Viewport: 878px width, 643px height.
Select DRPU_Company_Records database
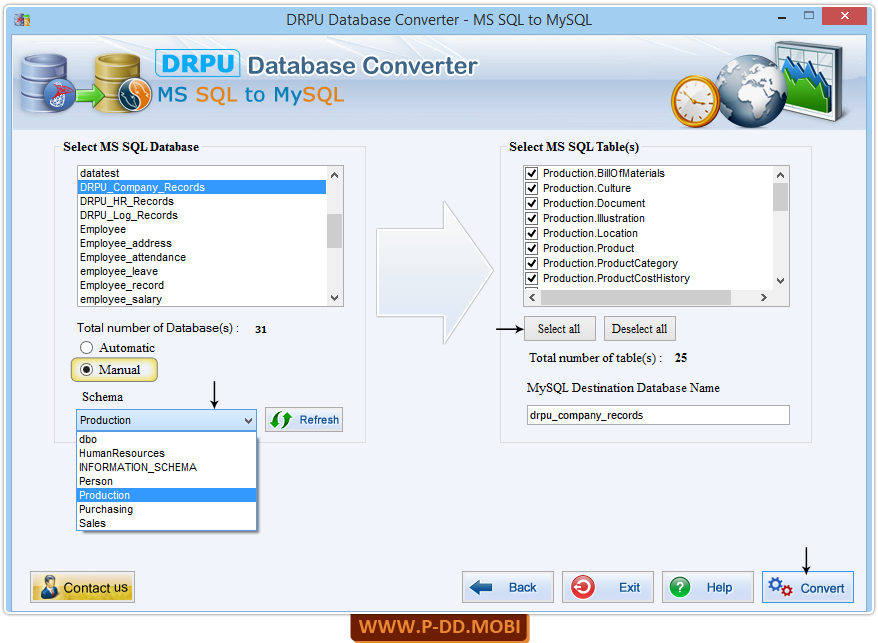coord(202,187)
